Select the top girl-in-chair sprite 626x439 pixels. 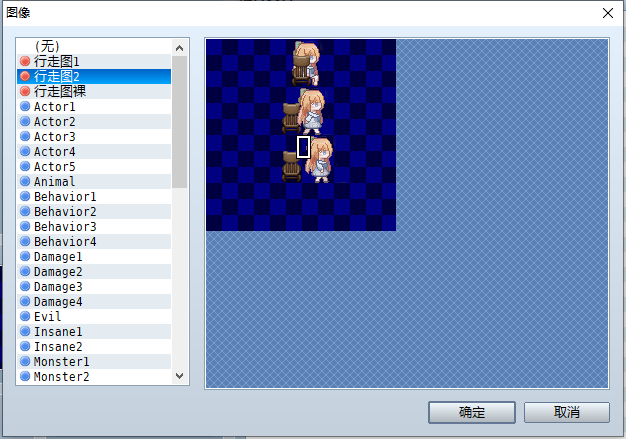306,63
